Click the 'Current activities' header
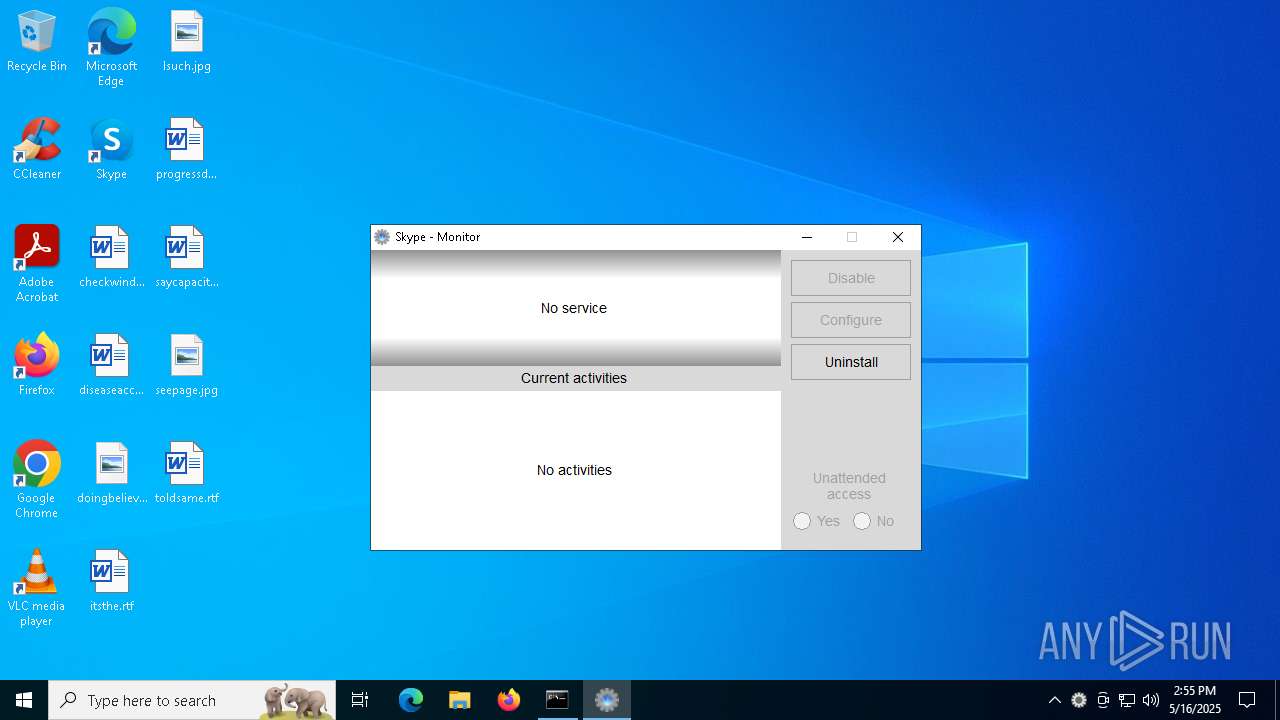1280x720 pixels. tap(574, 378)
